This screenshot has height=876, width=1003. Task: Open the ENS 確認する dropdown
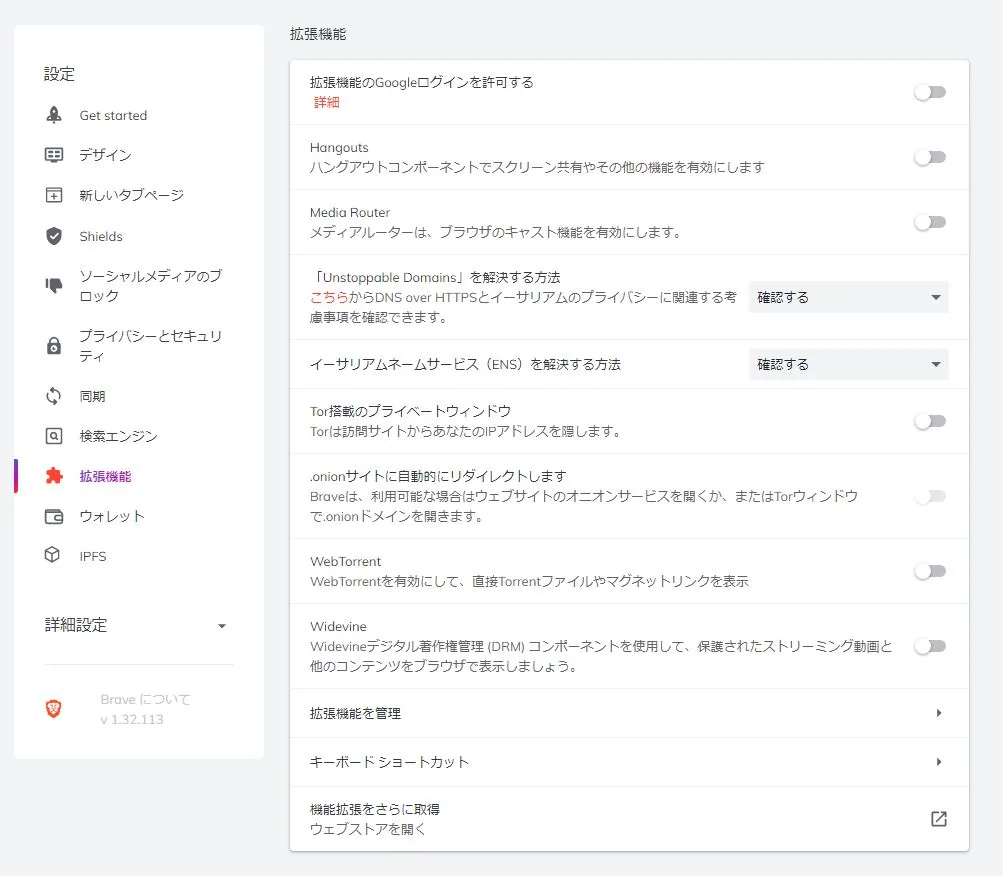click(847, 364)
